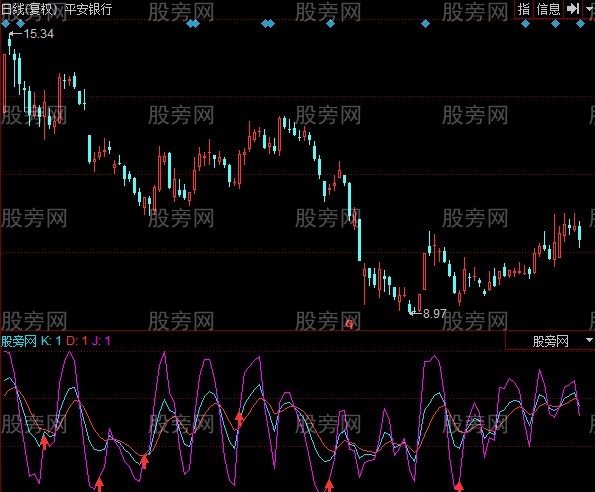Click the blue diamond below the 指 button

526,24
